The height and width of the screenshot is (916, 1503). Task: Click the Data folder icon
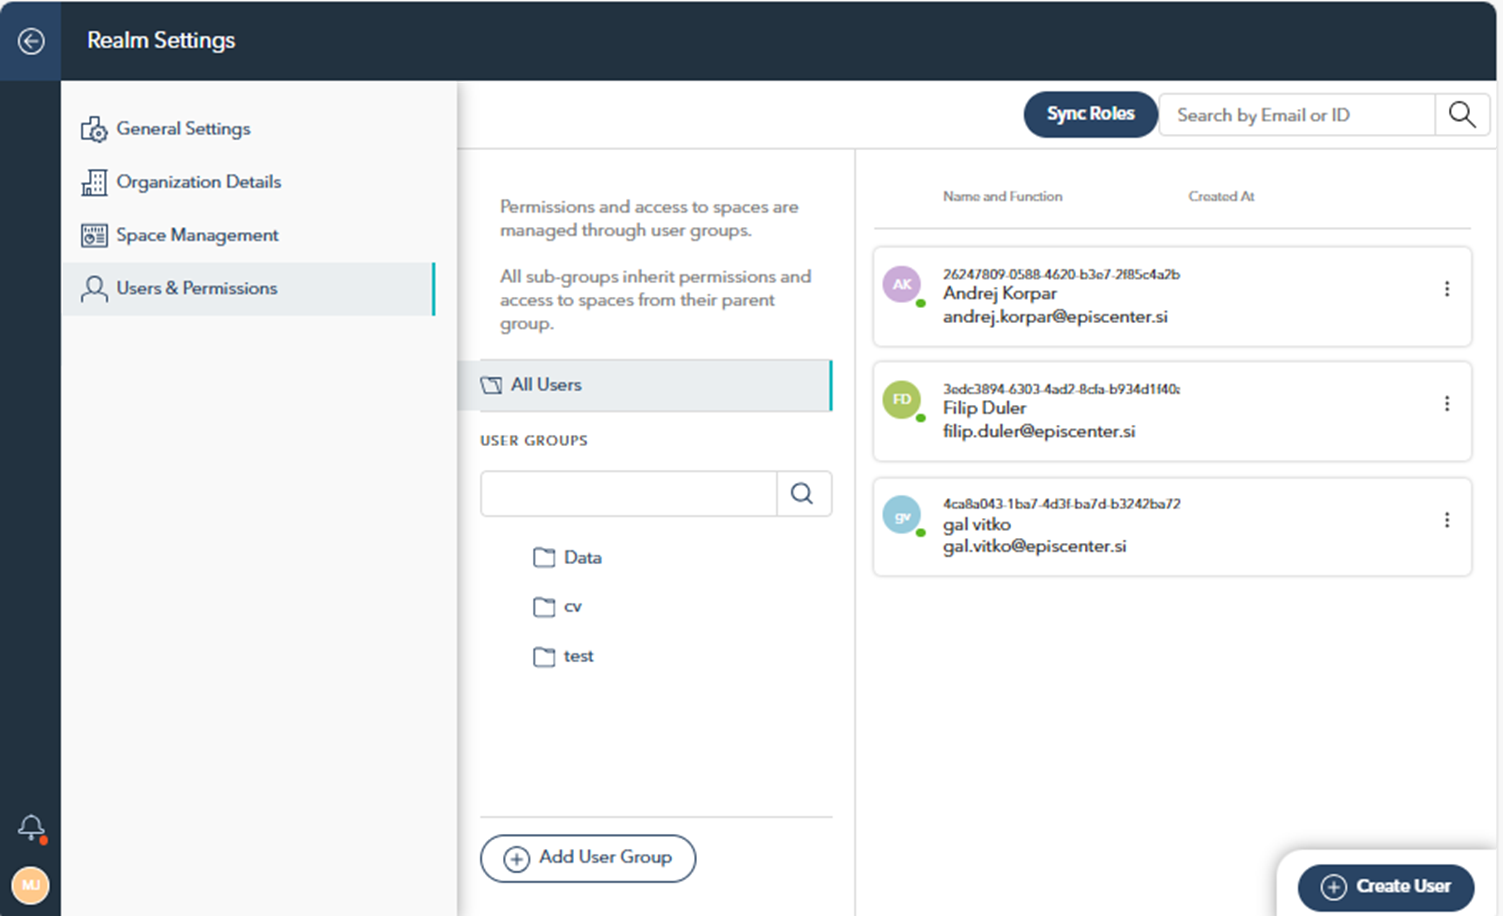point(544,557)
